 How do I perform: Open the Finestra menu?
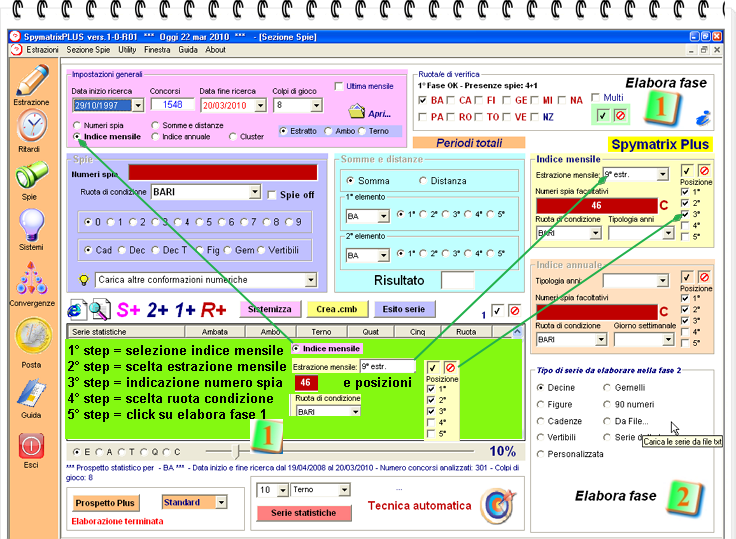pyautogui.click(x=157, y=50)
